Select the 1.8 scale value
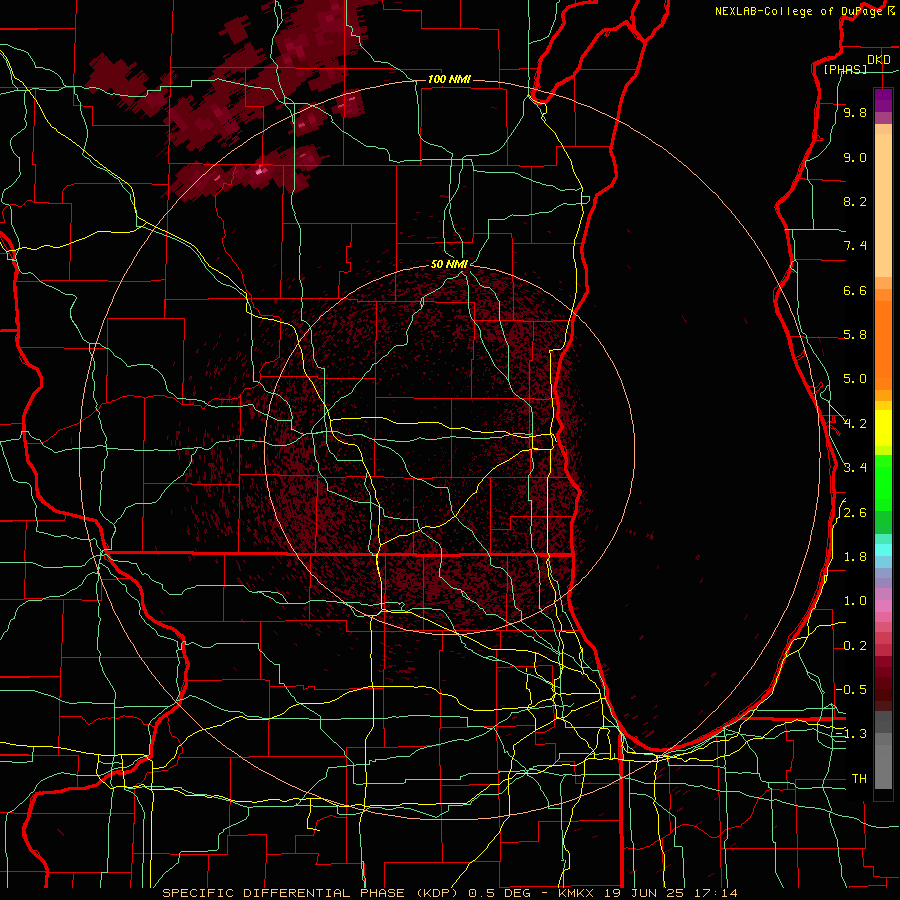The image size is (900, 900). pyautogui.click(x=855, y=557)
